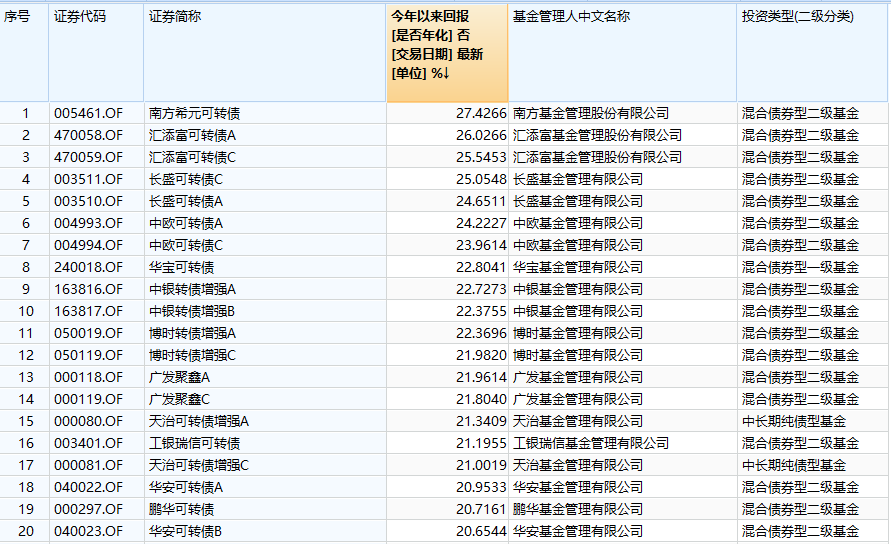Select fund code 000297.OF
This screenshot has height=544, width=891.
tap(88, 509)
